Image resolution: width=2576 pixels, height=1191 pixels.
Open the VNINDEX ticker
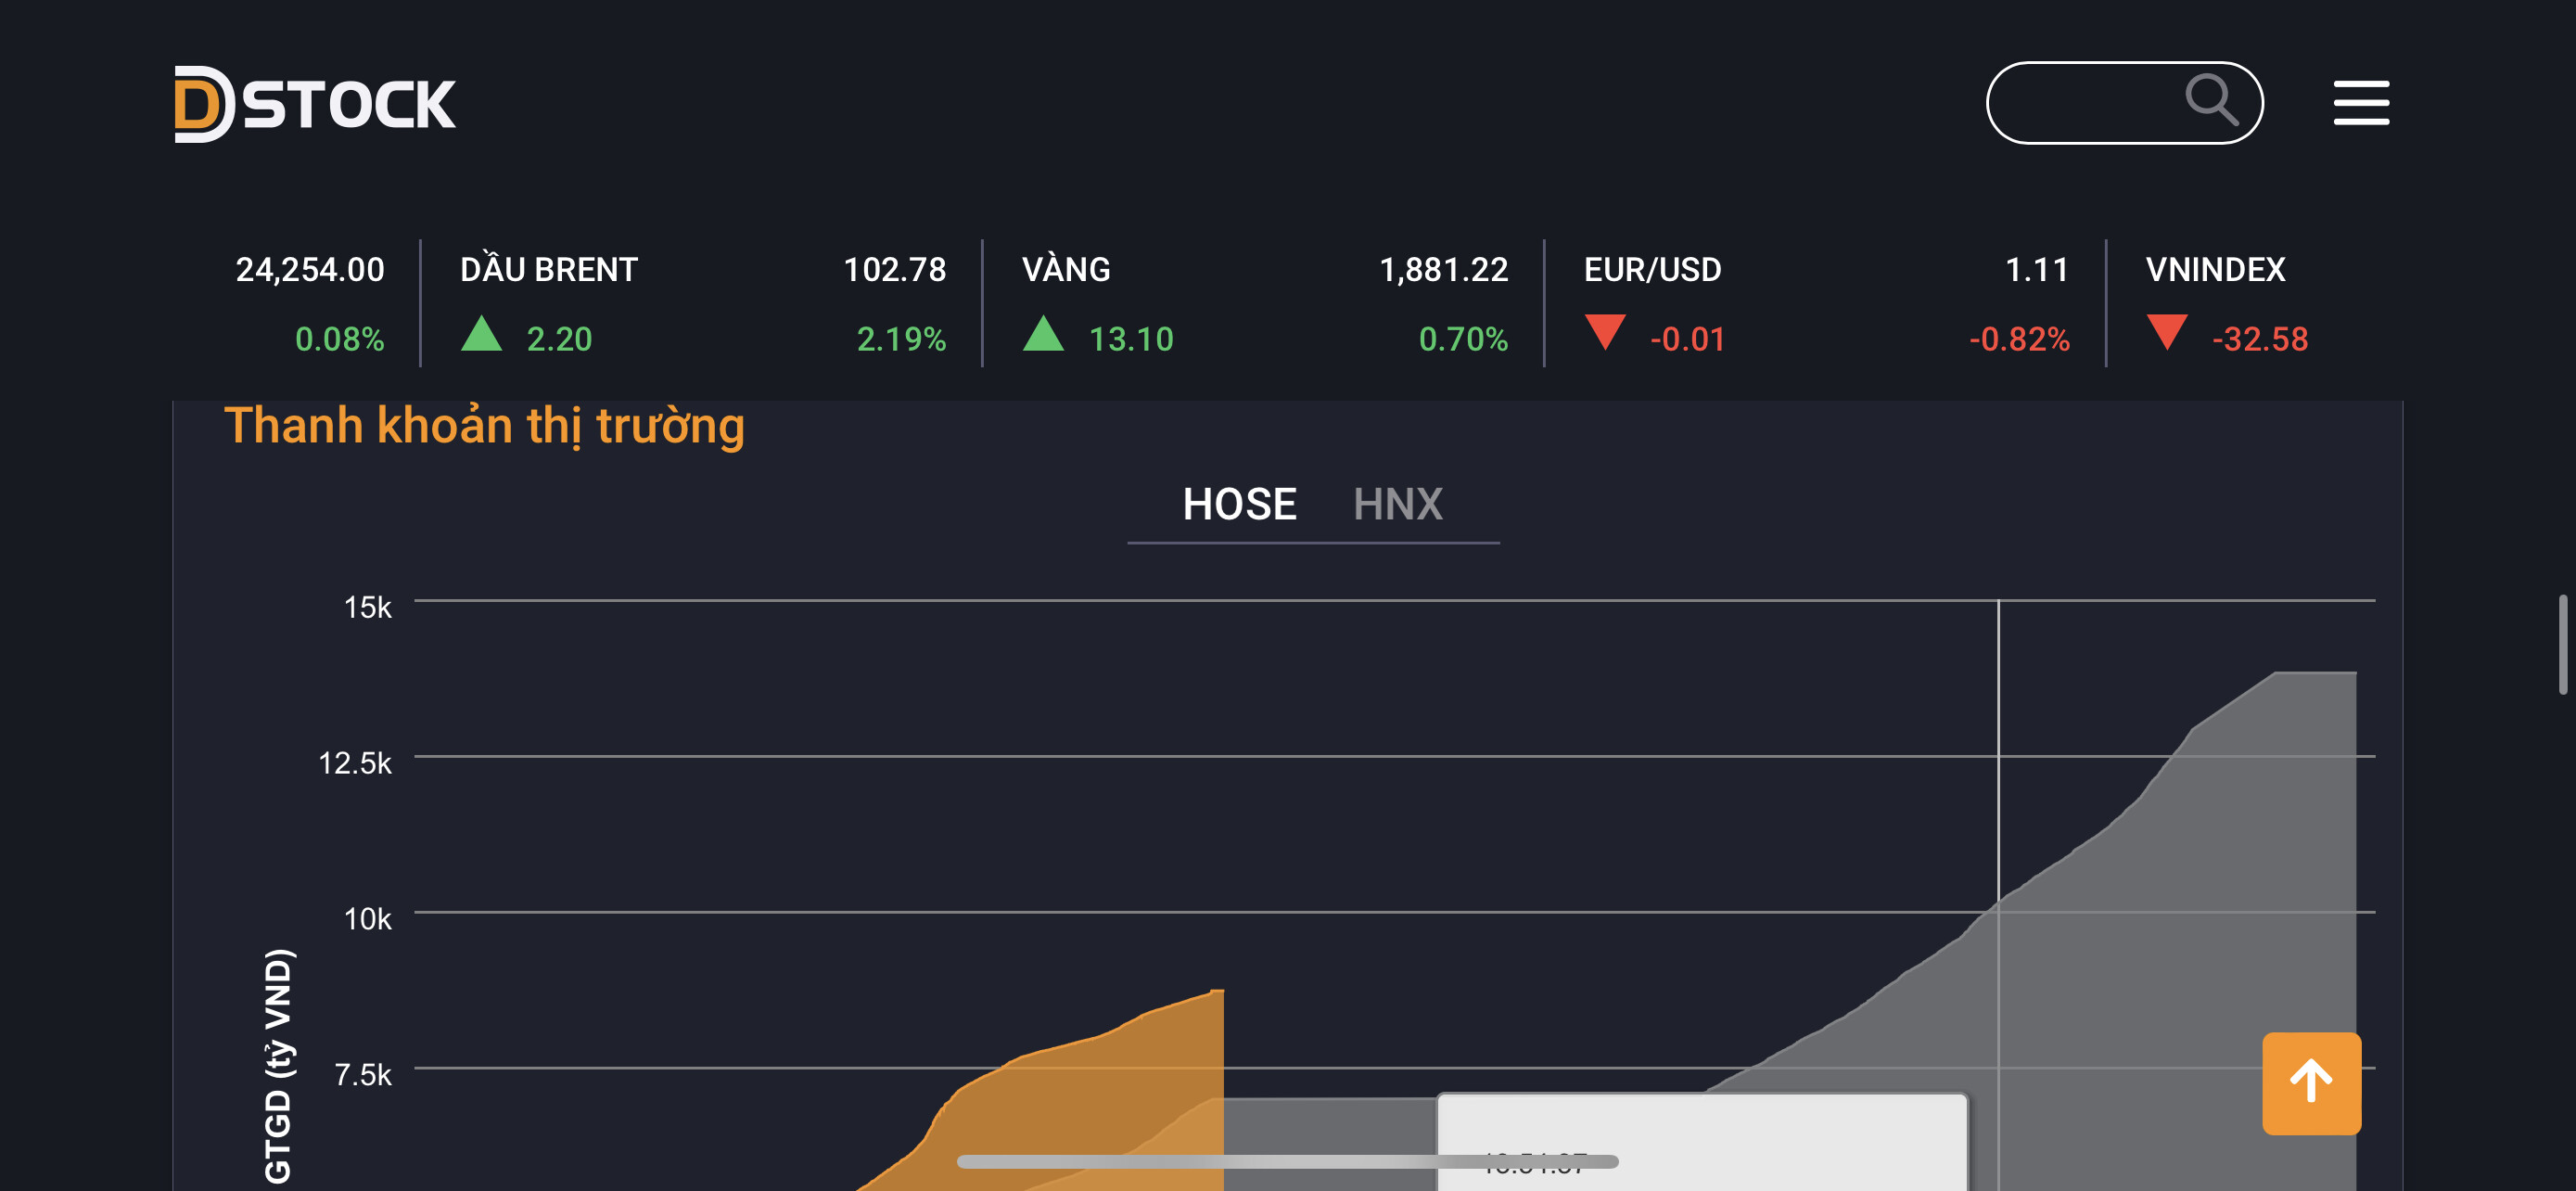2215,270
